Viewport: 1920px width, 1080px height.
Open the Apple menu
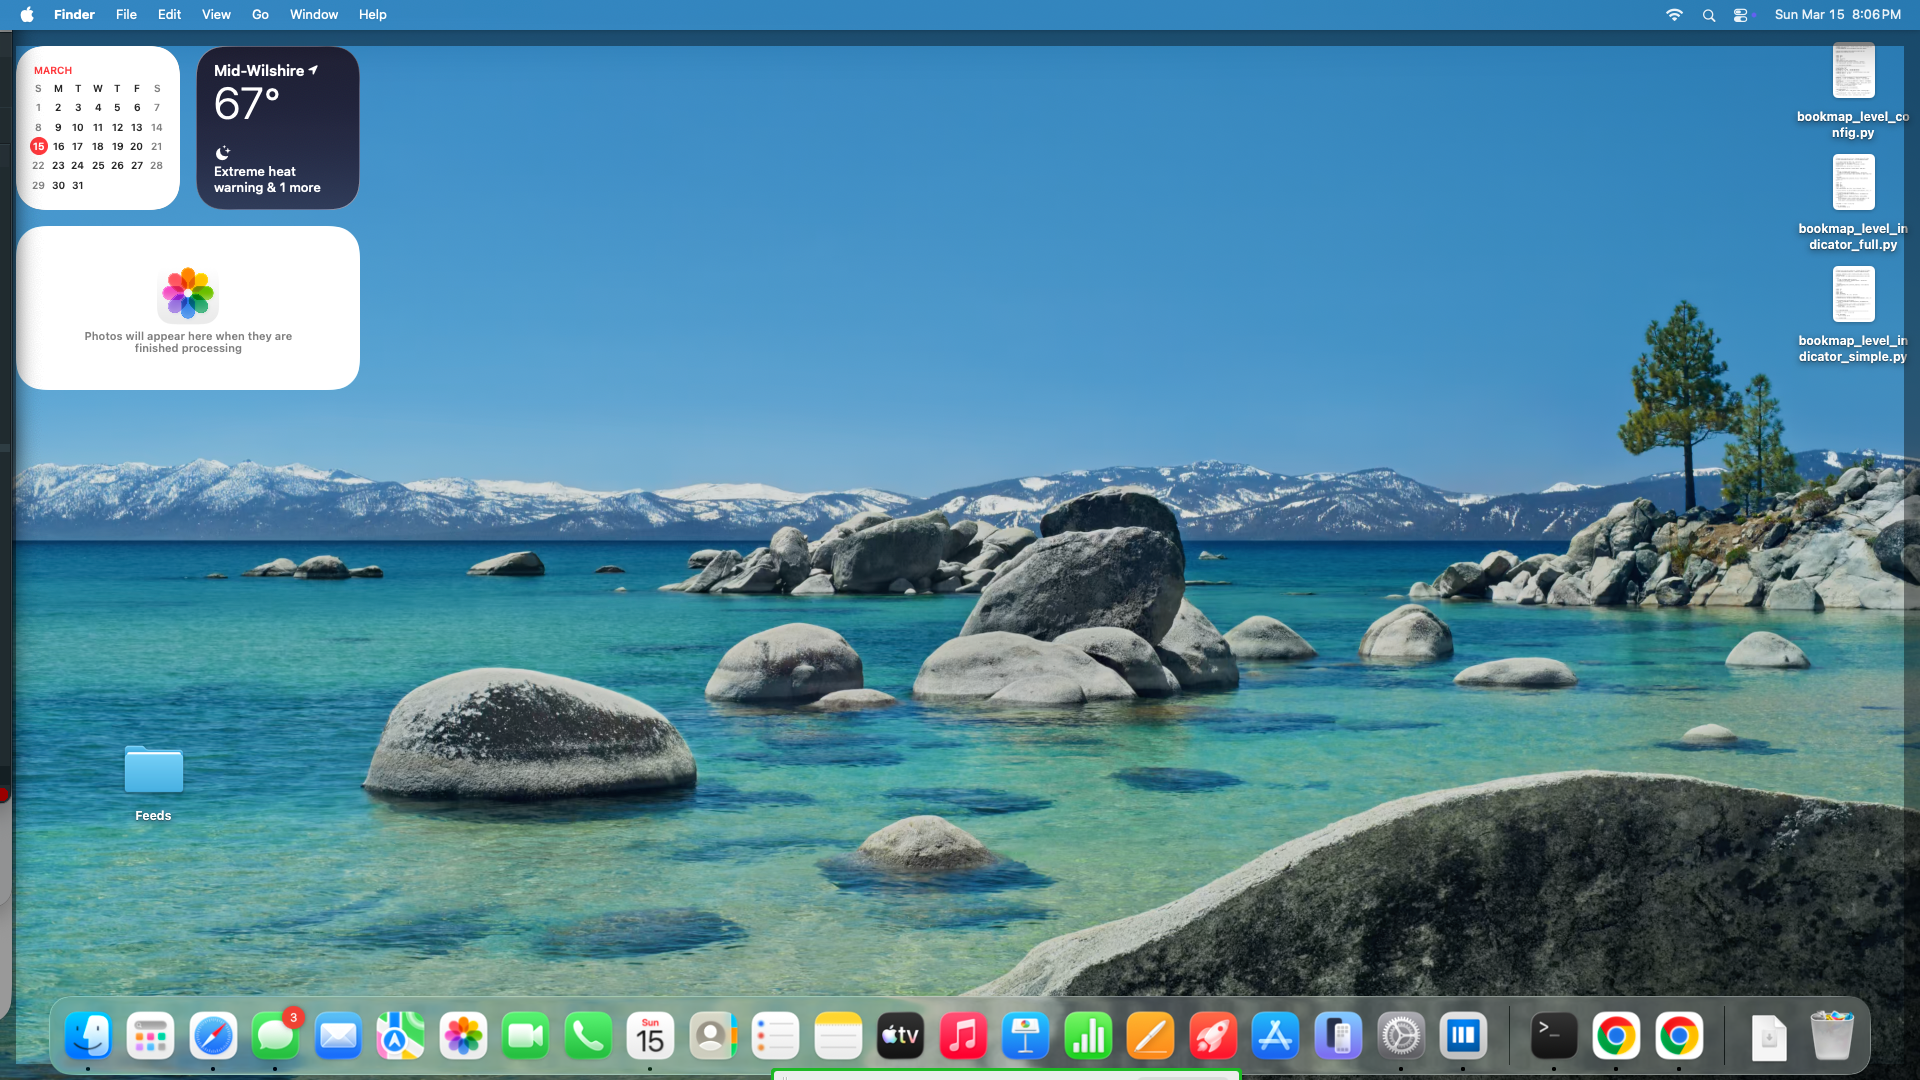pos(27,15)
